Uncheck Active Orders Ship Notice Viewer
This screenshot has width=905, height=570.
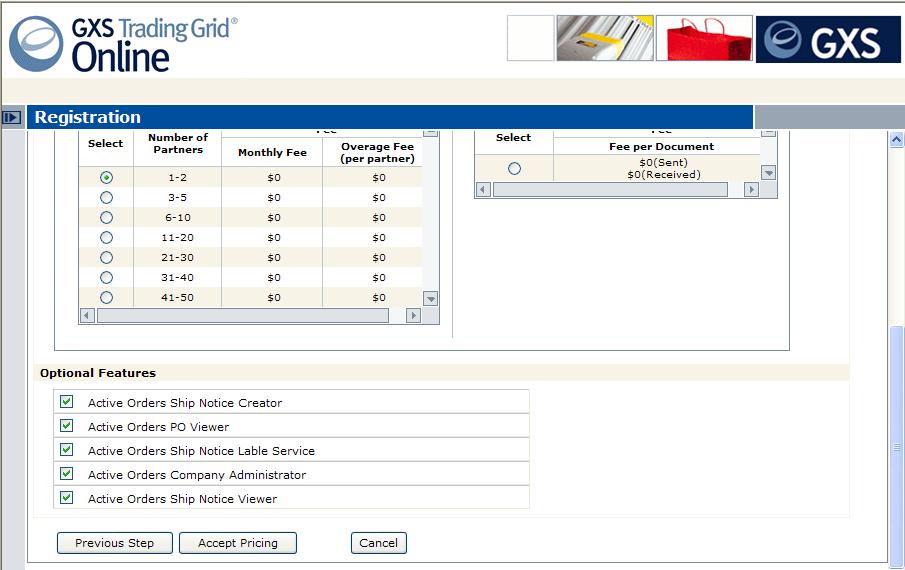(x=67, y=497)
